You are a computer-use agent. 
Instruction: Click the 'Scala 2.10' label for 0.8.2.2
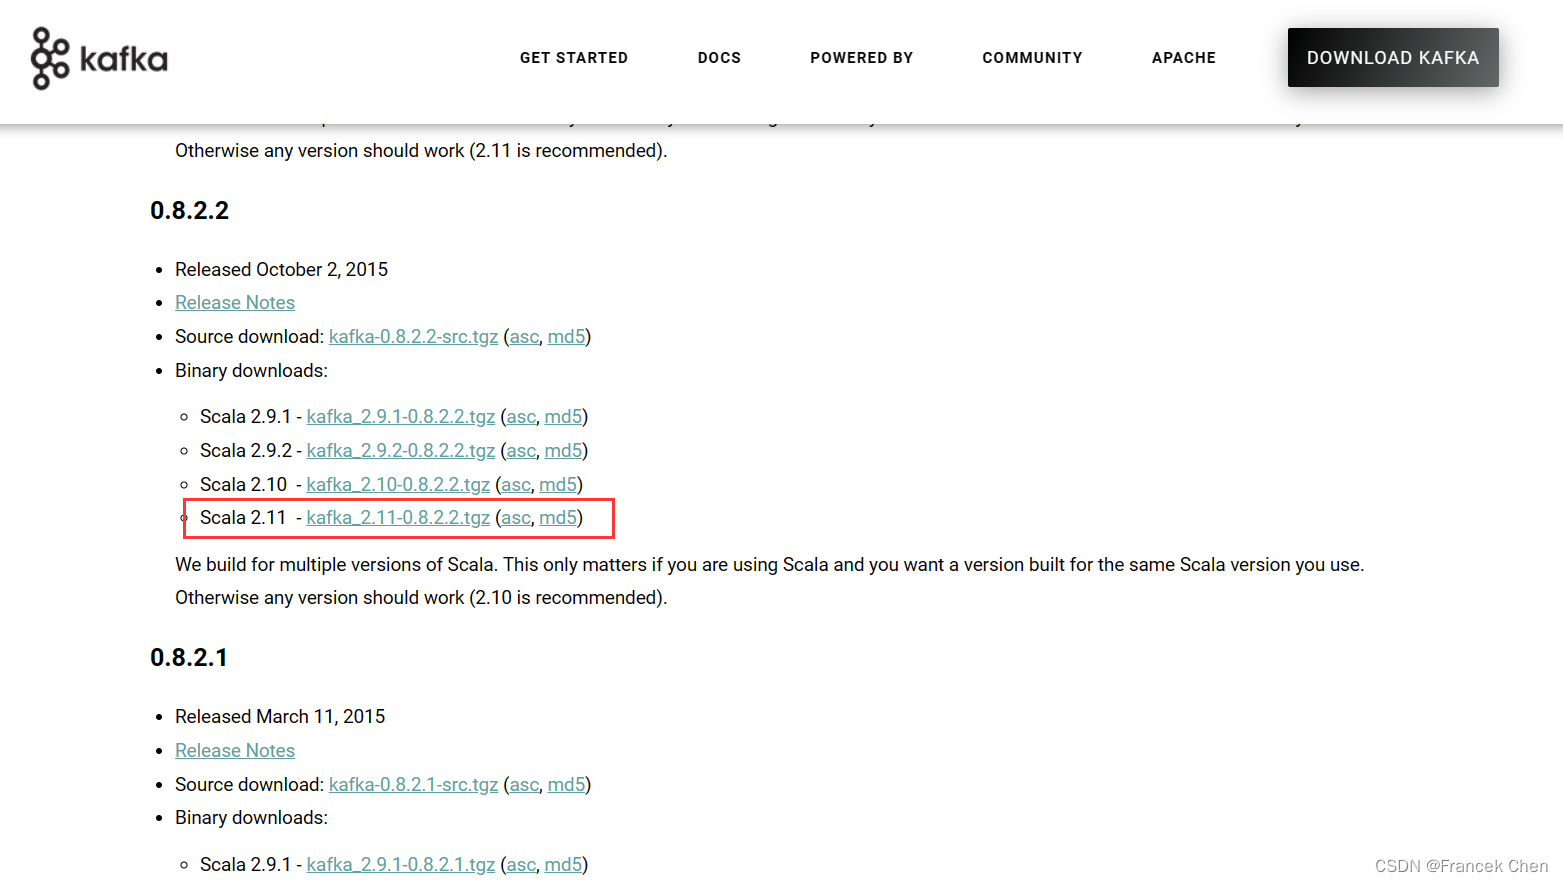[243, 485]
